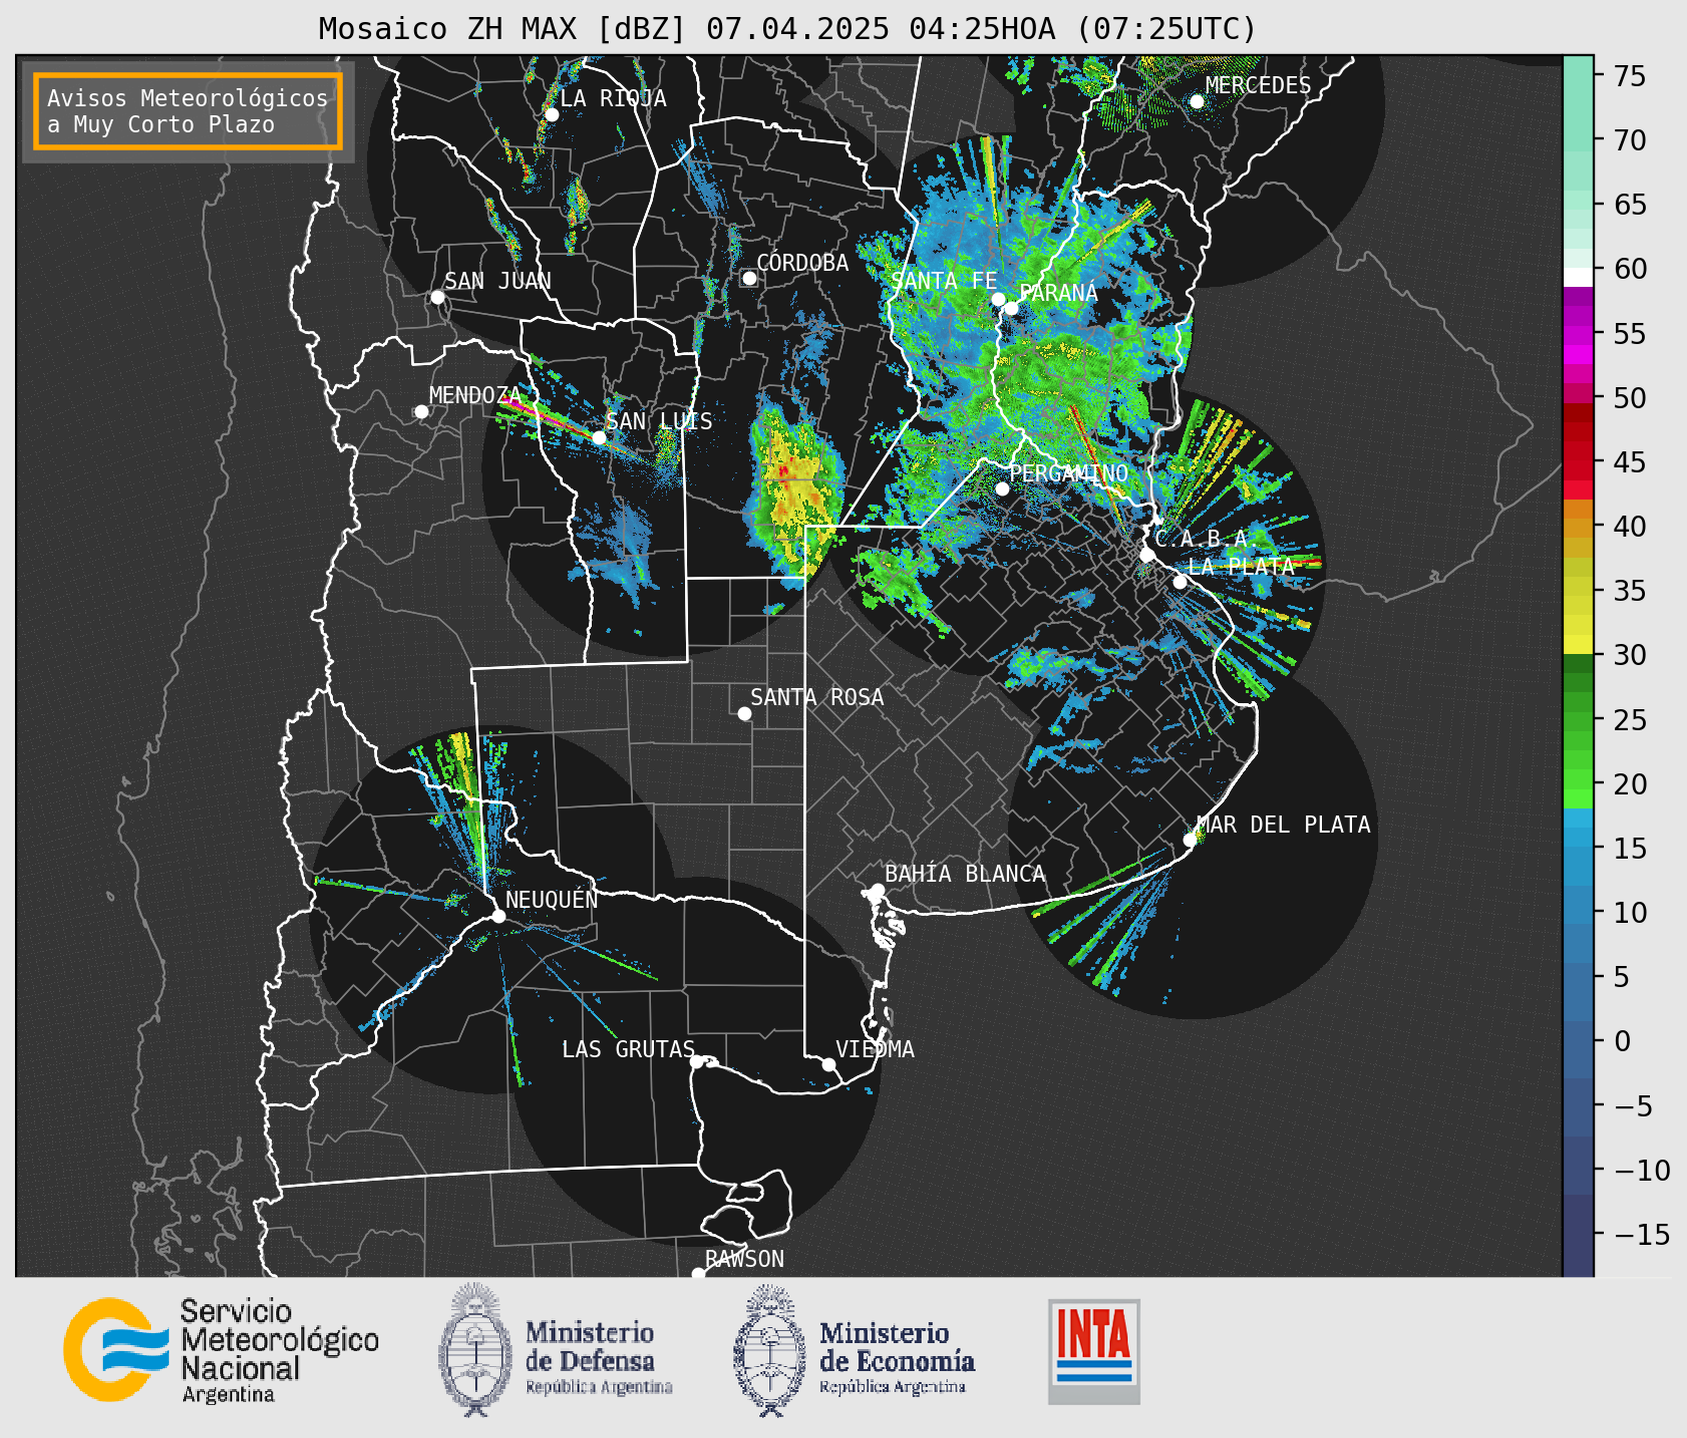Screen dimensions: 1687x1438
Task: Click the Ministerio de Defensa emblem
Action: pyautogui.click(x=476, y=1350)
